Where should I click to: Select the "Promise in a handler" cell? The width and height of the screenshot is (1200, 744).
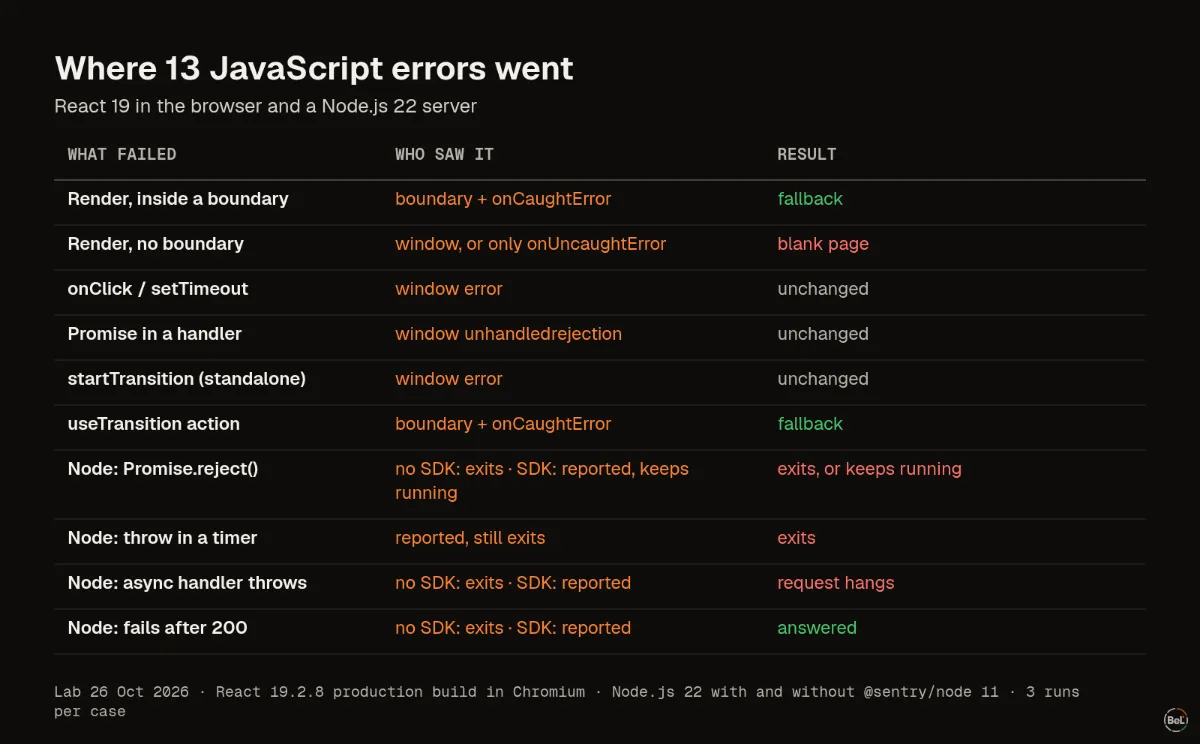click(155, 334)
